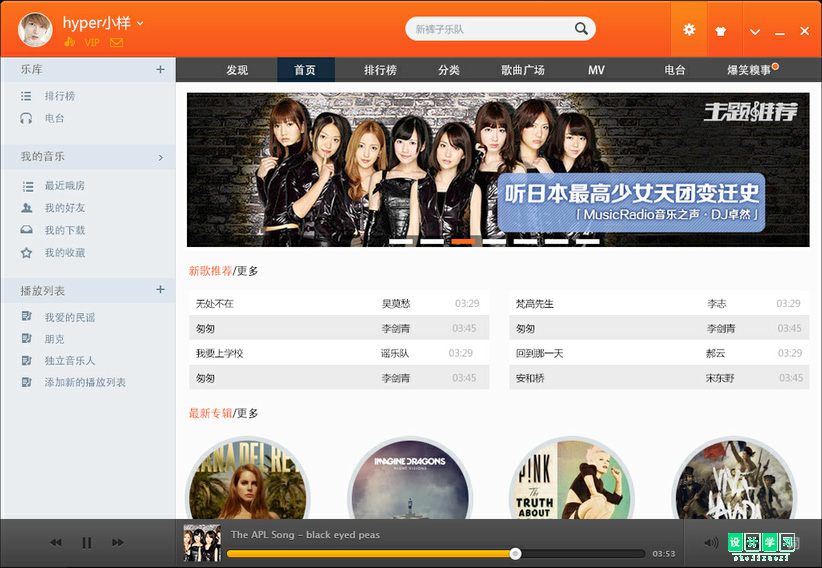The width and height of the screenshot is (822, 568).
Task: Open 我的收藏 star icon
Action: (26, 253)
